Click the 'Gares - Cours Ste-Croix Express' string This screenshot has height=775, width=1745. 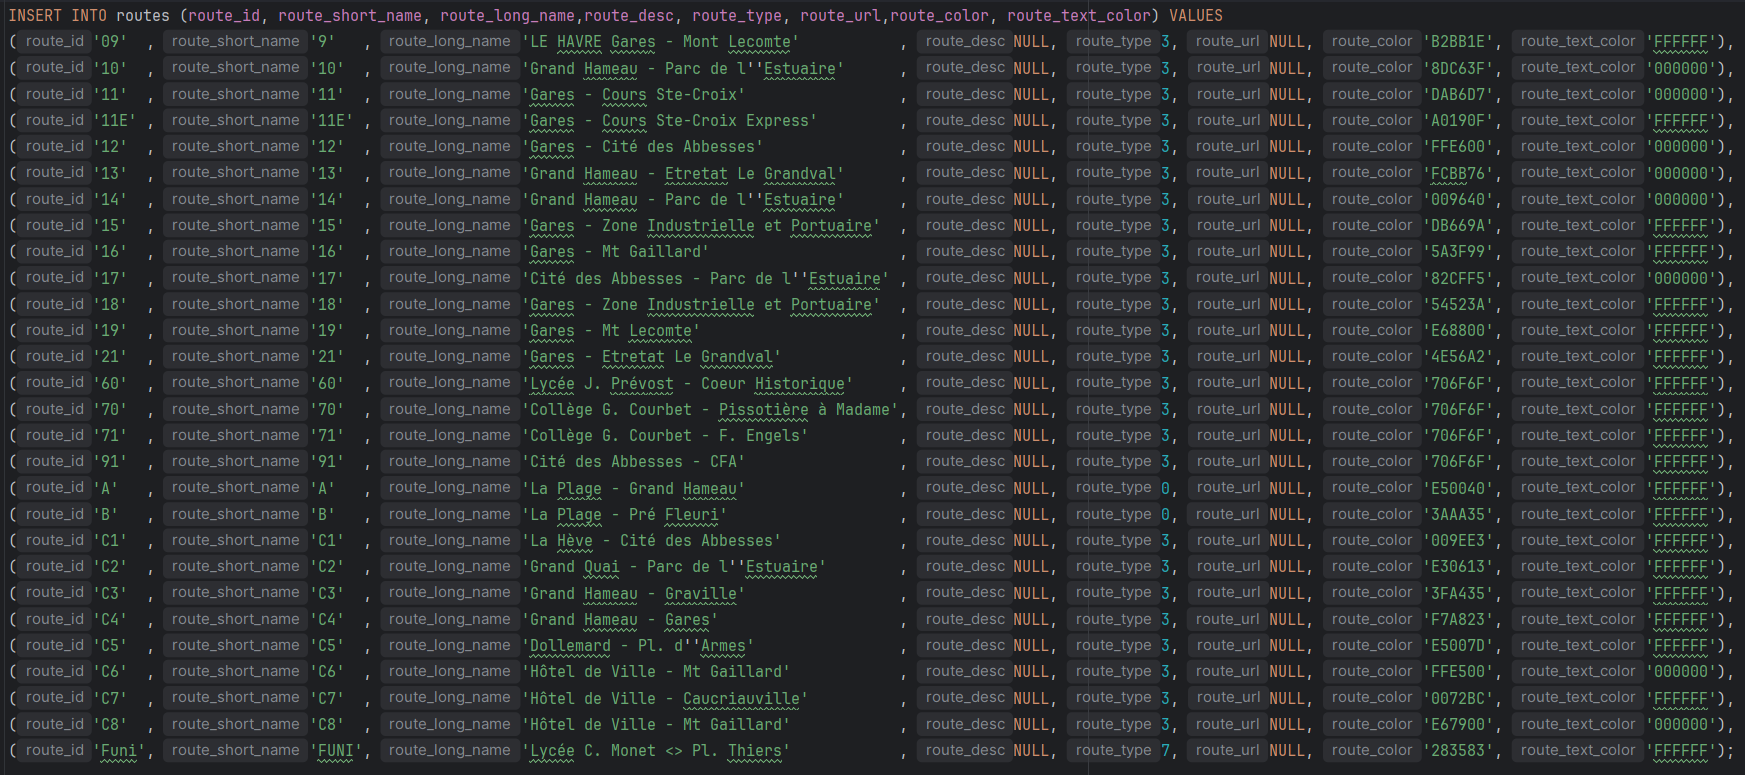(669, 120)
